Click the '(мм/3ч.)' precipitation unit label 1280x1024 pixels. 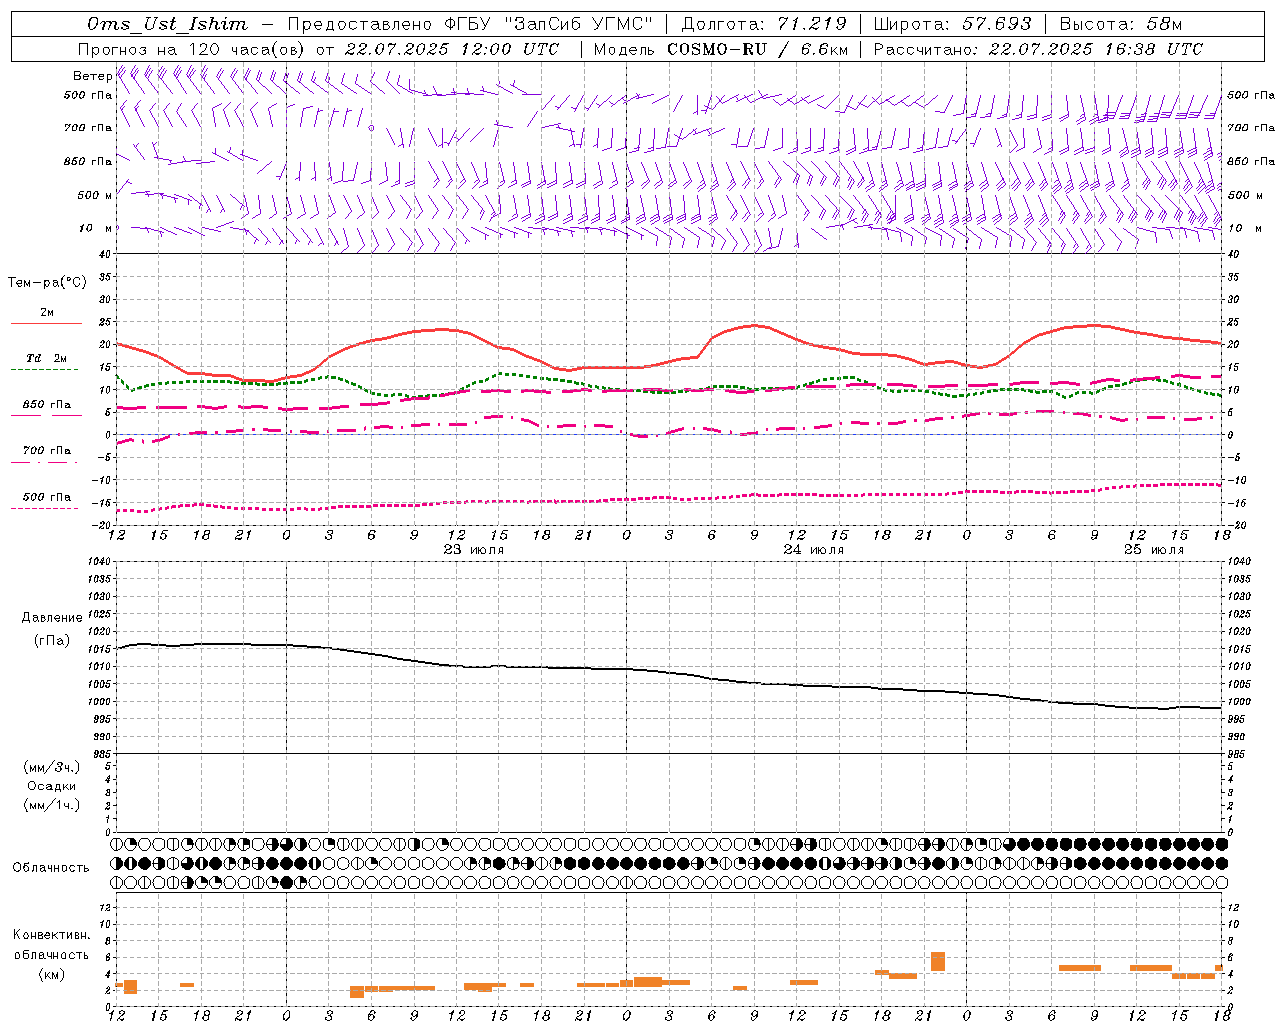pos(52,767)
